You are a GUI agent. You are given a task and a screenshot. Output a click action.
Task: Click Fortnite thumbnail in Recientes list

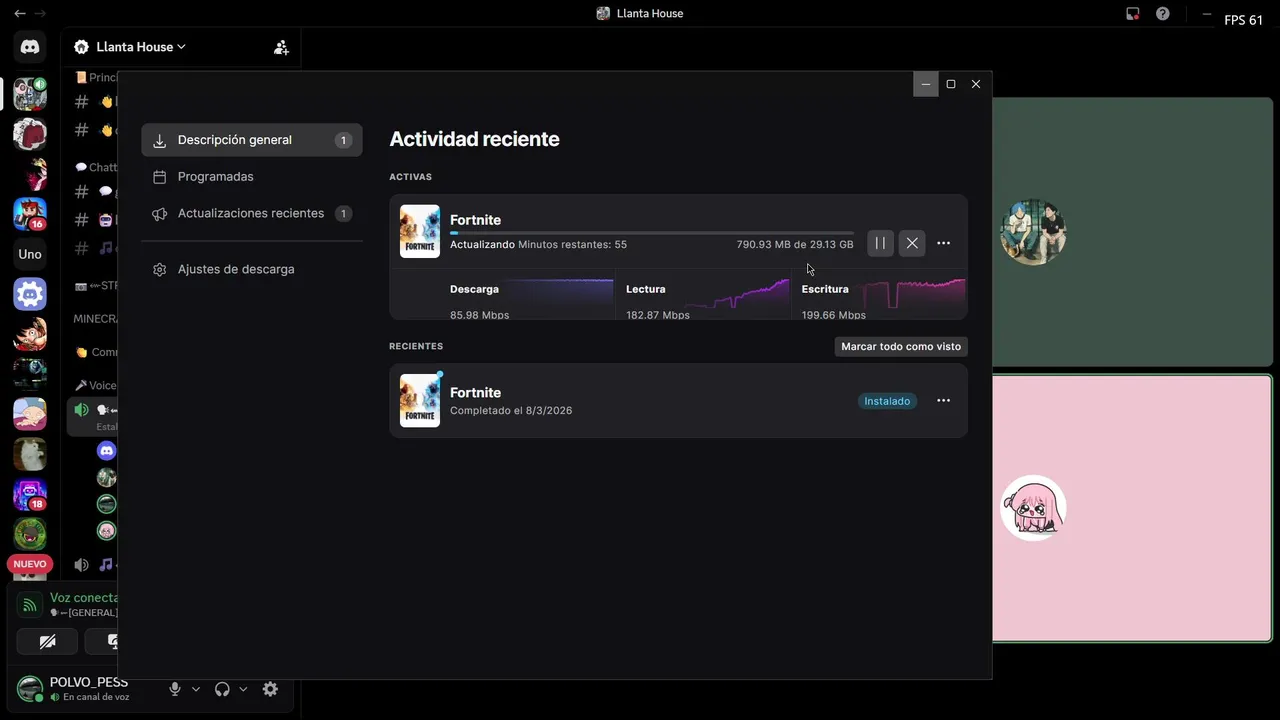pos(420,400)
